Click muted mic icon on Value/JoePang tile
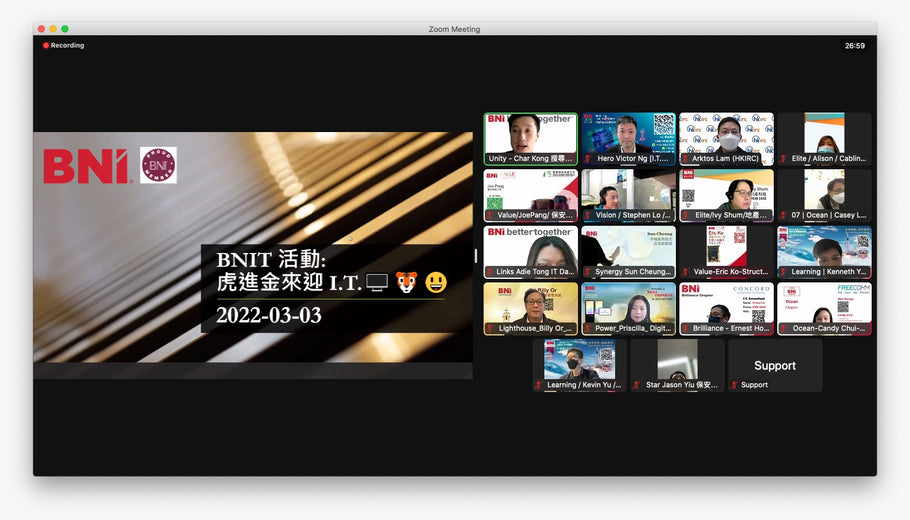The width and height of the screenshot is (910, 520). [491, 215]
